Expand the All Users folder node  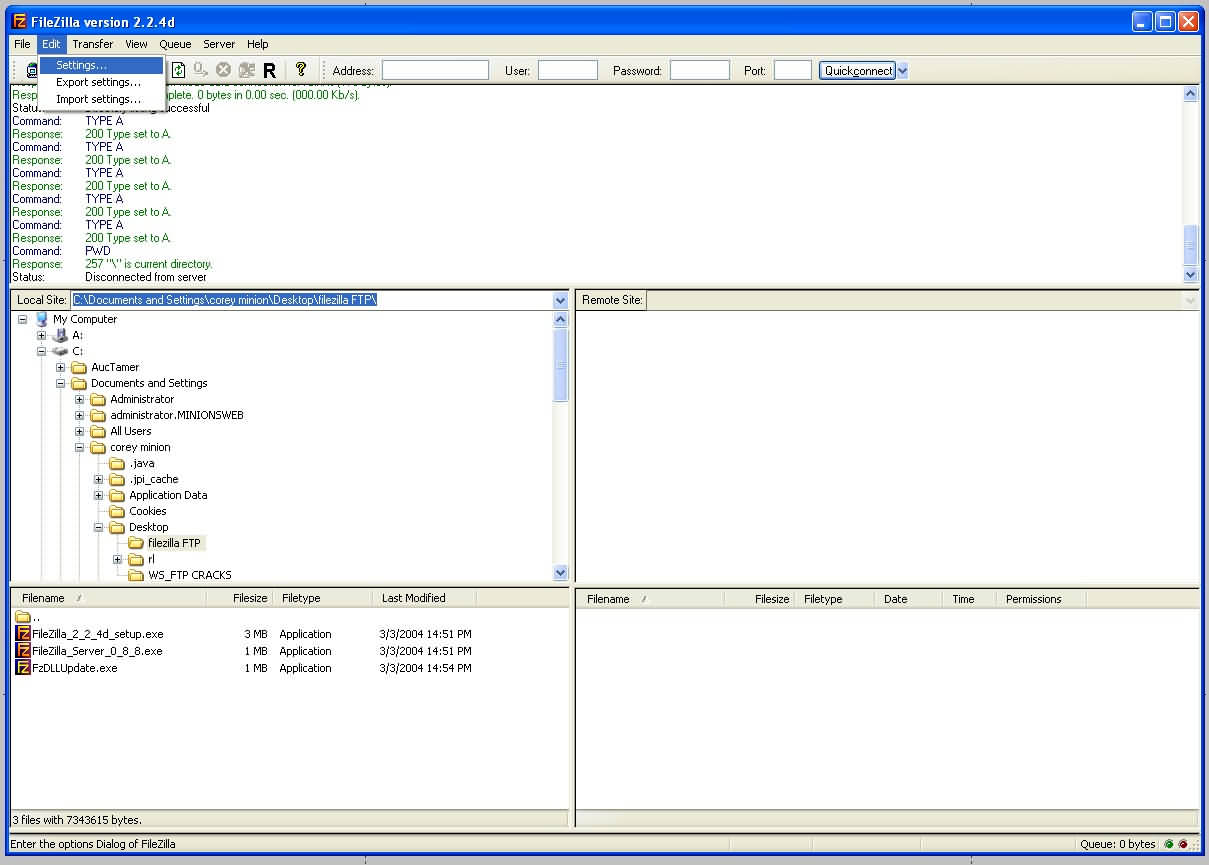pos(80,431)
